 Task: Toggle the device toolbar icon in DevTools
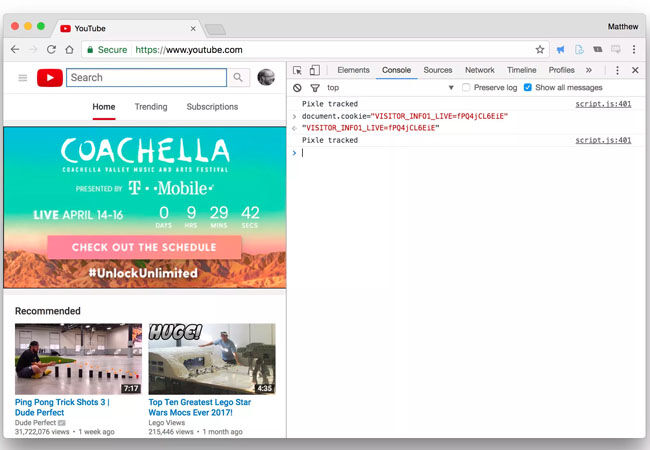(x=314, y=70)
